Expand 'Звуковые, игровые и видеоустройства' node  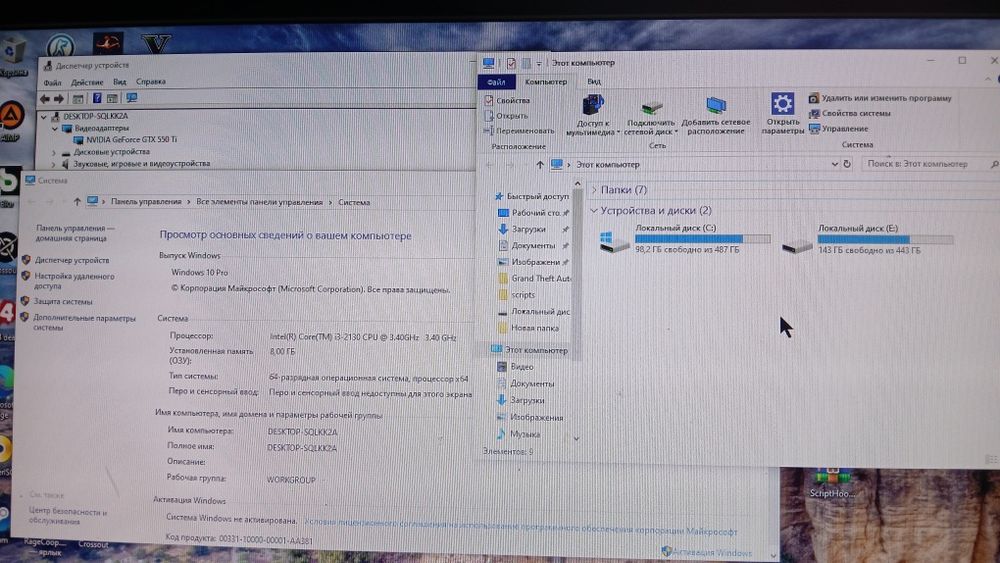tap(54, 165)
